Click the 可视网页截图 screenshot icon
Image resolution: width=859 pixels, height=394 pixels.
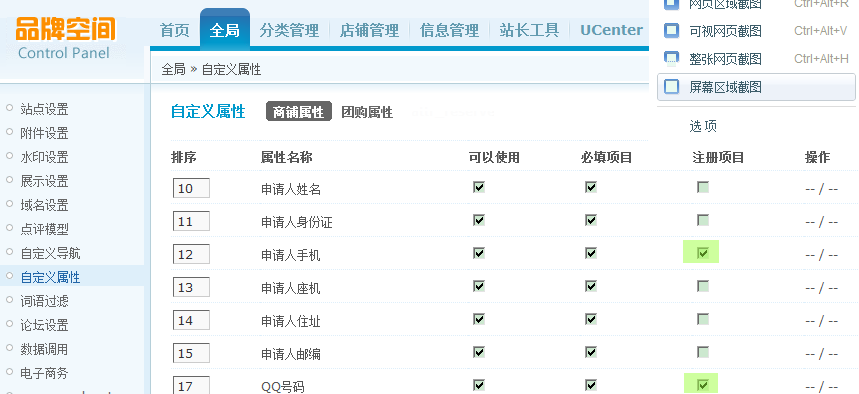tap(672, 31)
